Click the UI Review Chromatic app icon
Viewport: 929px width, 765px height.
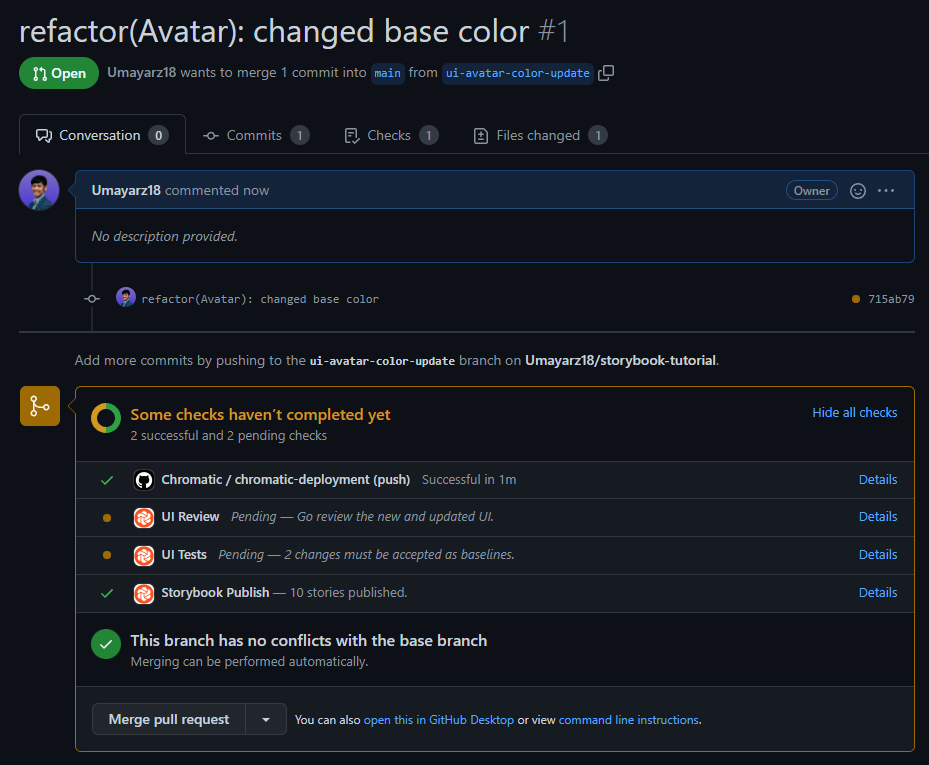(144, 517)
